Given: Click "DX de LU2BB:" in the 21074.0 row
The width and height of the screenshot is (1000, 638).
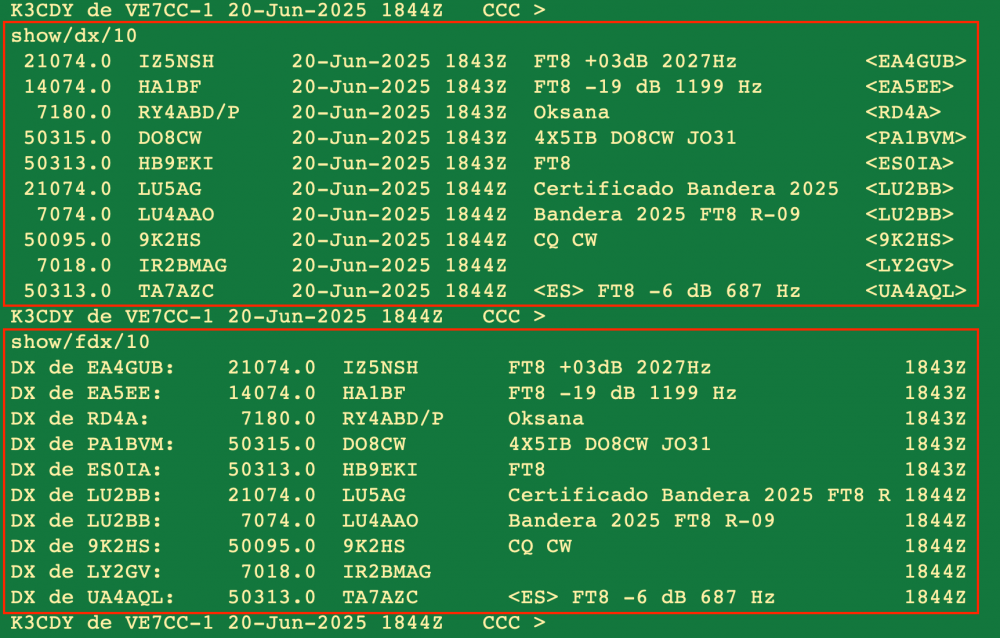Looking at the screenshot, I should (86, 495).
